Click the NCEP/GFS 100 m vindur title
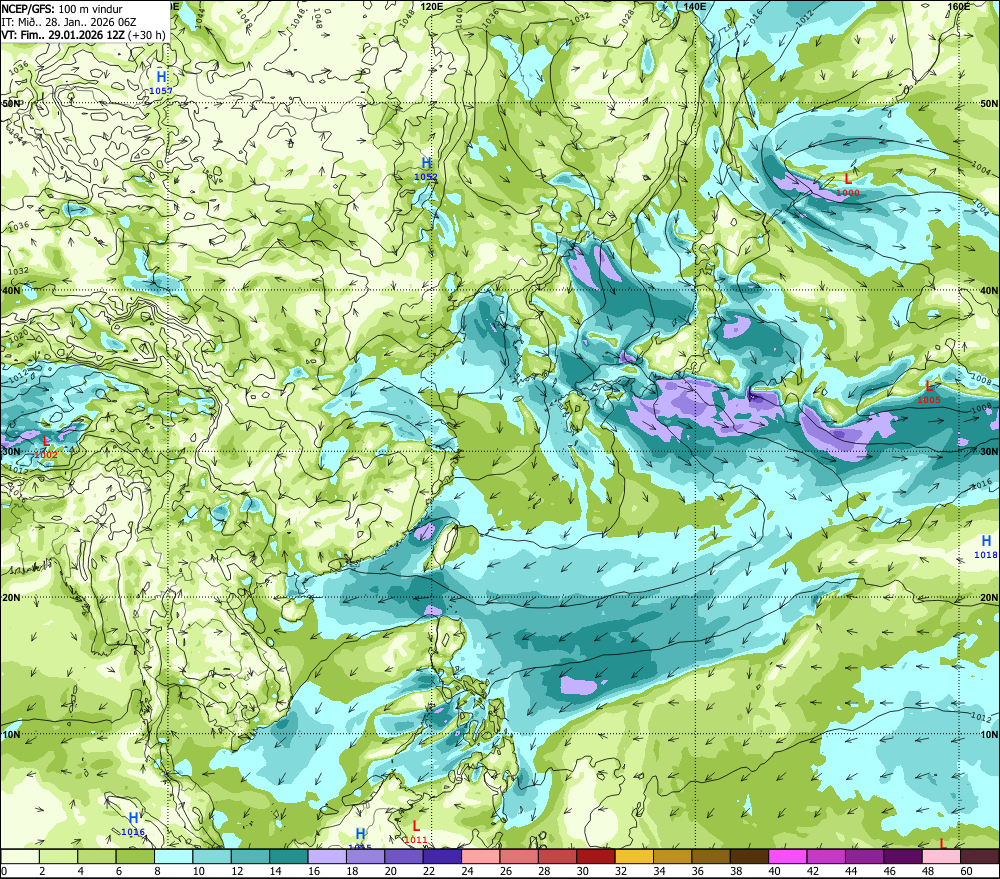The height and width of the screenshot is (879, 1000). point(62,9)
